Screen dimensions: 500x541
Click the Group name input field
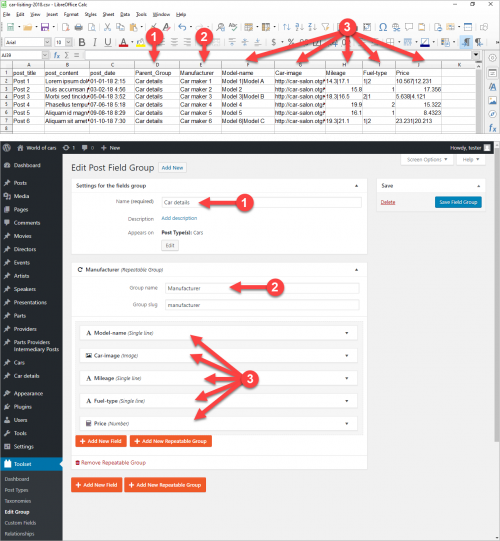click(262, 288)
